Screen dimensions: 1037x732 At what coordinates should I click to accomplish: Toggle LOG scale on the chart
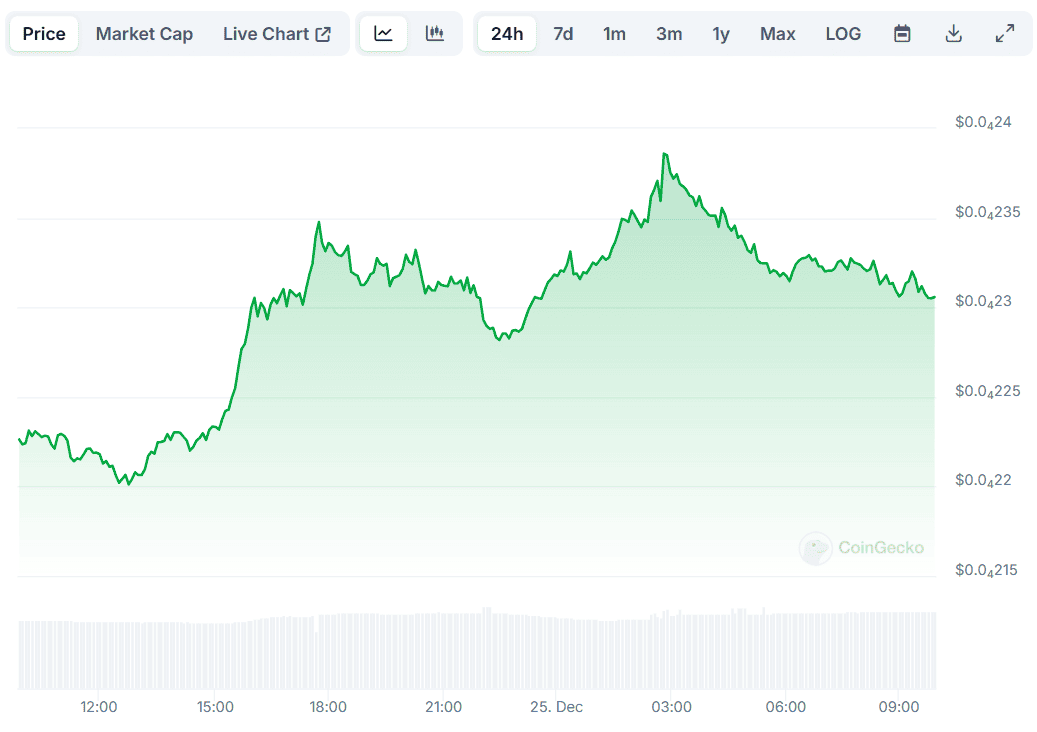click(x=843, y=34)
